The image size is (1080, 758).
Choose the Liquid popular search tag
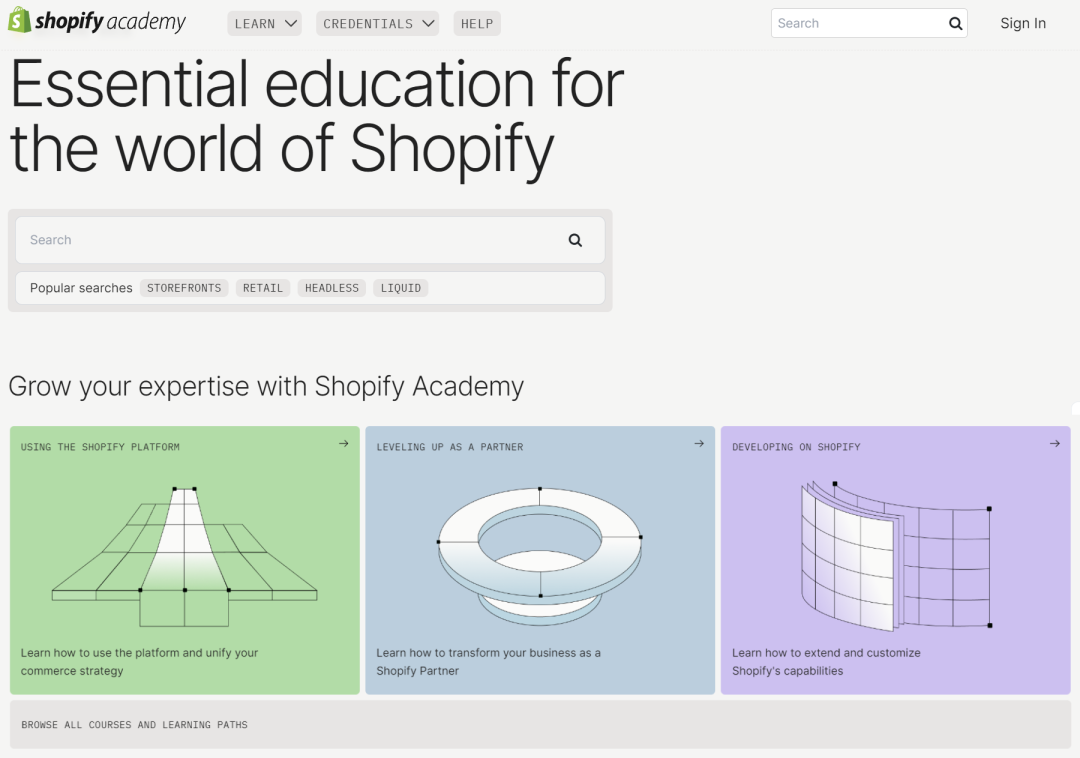pos(401,288)
